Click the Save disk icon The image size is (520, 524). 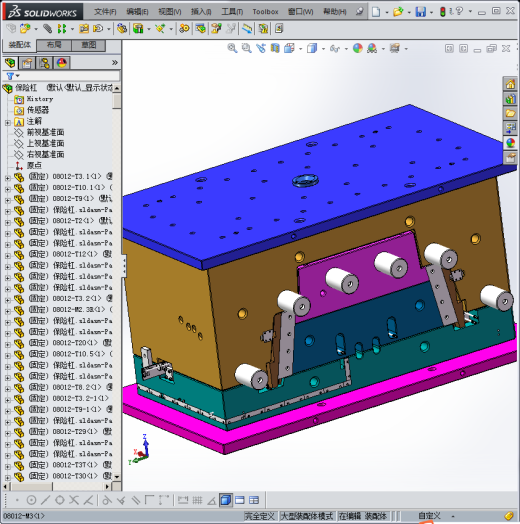420,12
